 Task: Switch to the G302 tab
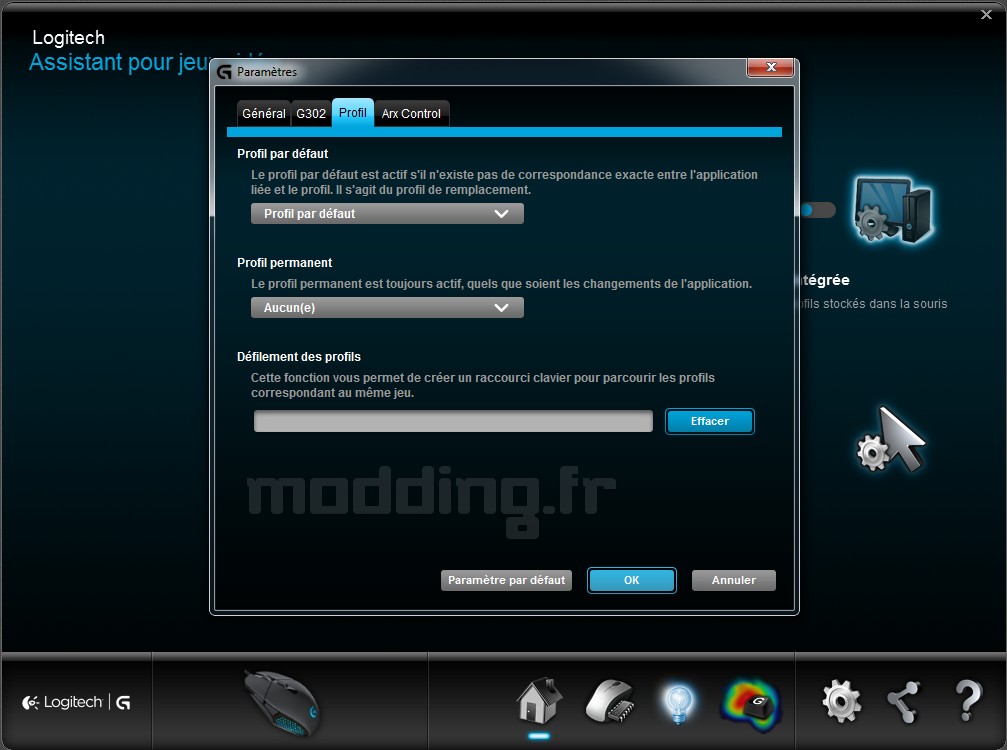311,114
